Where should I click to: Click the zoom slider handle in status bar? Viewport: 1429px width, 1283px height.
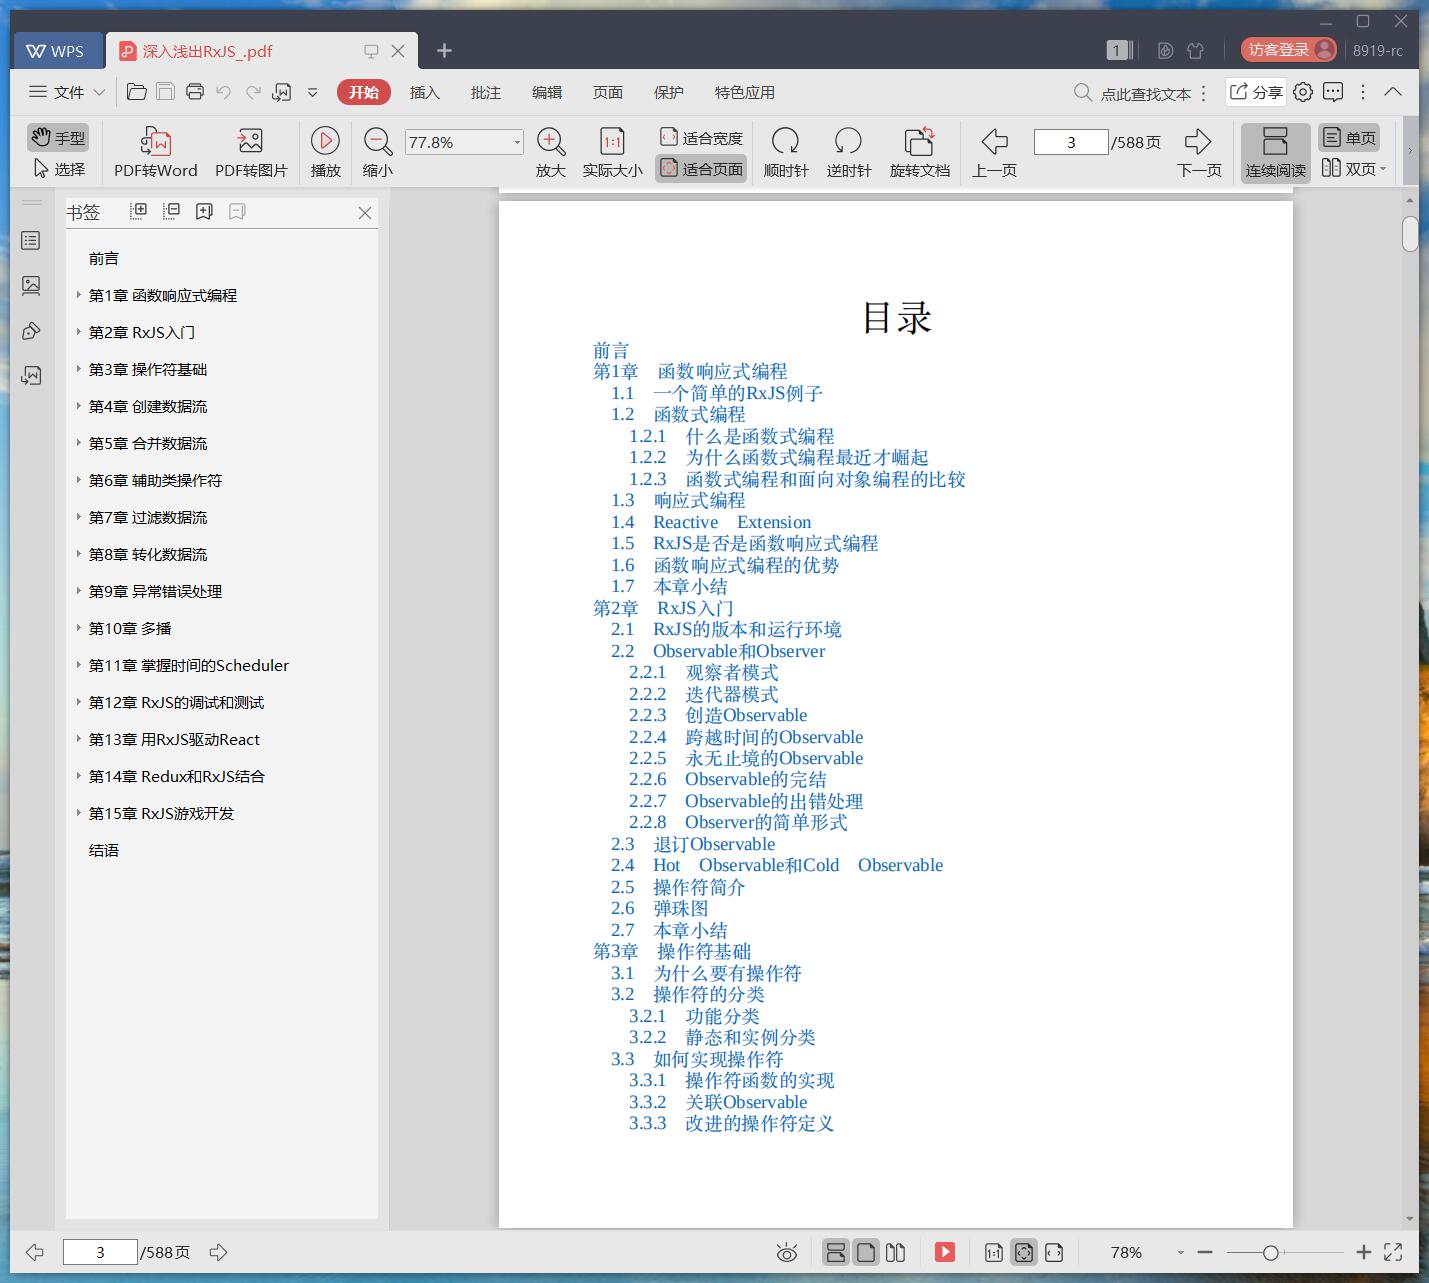1270,1252
